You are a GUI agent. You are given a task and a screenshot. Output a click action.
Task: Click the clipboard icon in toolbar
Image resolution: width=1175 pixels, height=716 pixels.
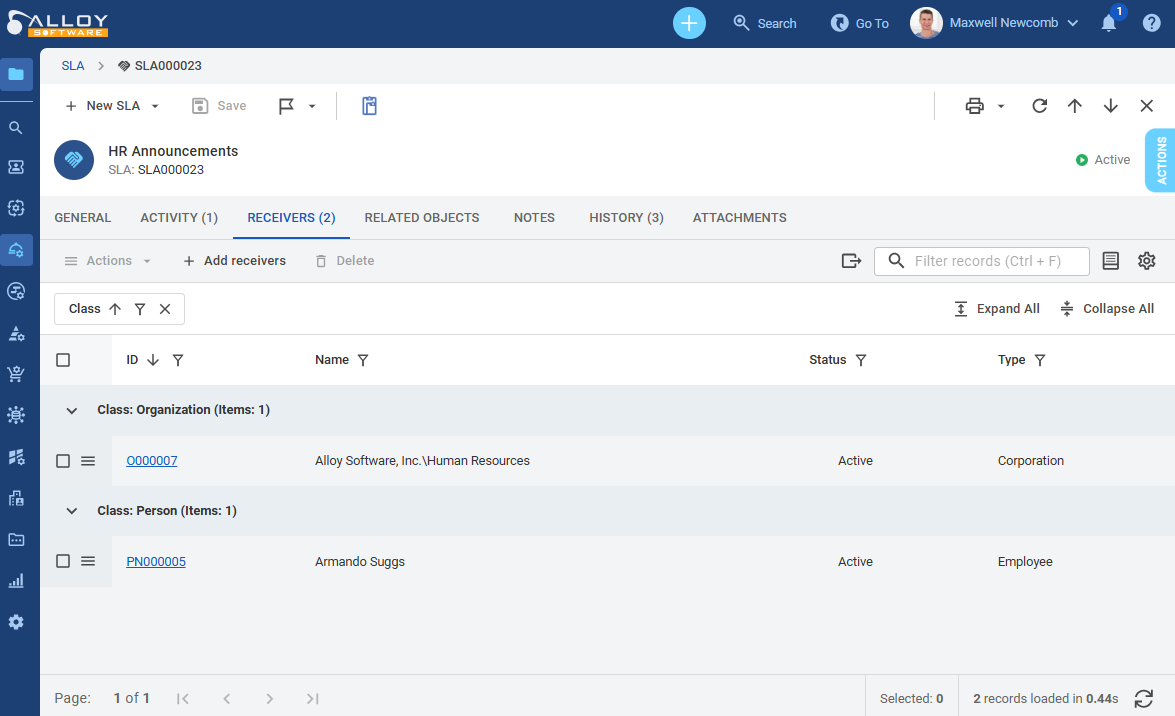(369, 106)
